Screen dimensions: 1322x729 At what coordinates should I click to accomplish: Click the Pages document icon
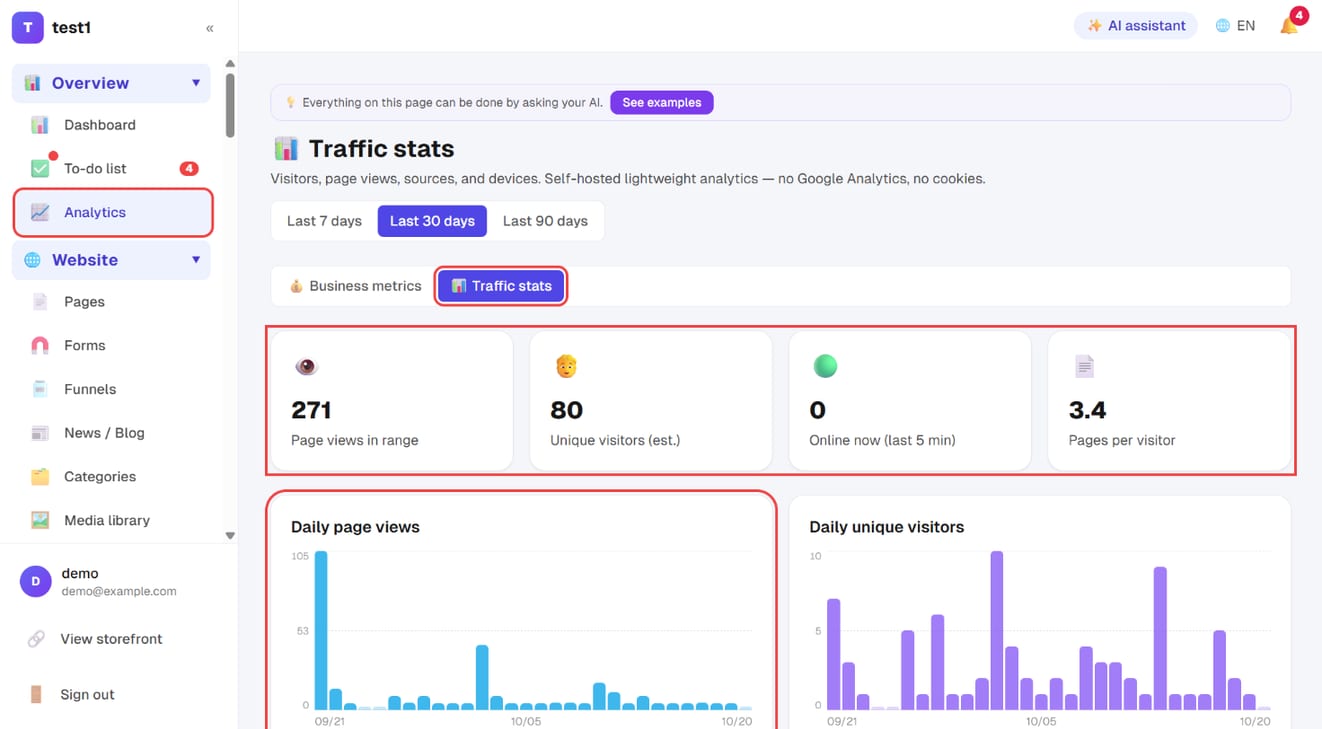coord(40,302)
